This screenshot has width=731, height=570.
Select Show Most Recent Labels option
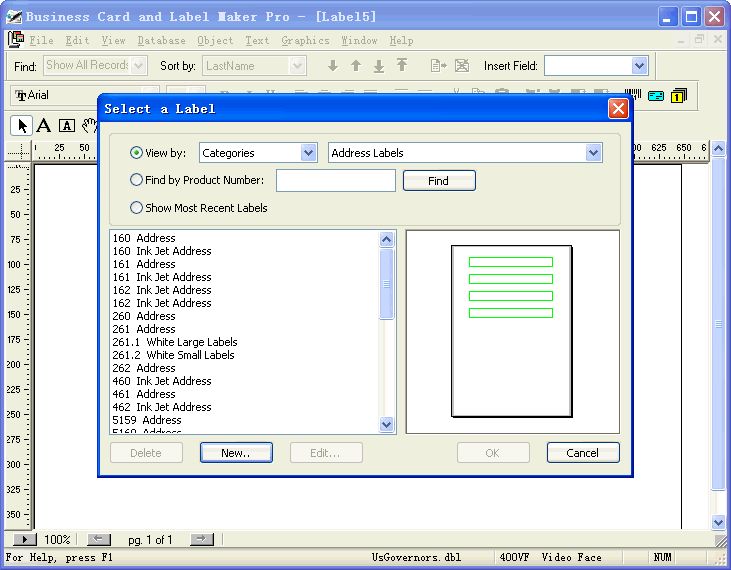pyautogui.click(x=136, y=207)
